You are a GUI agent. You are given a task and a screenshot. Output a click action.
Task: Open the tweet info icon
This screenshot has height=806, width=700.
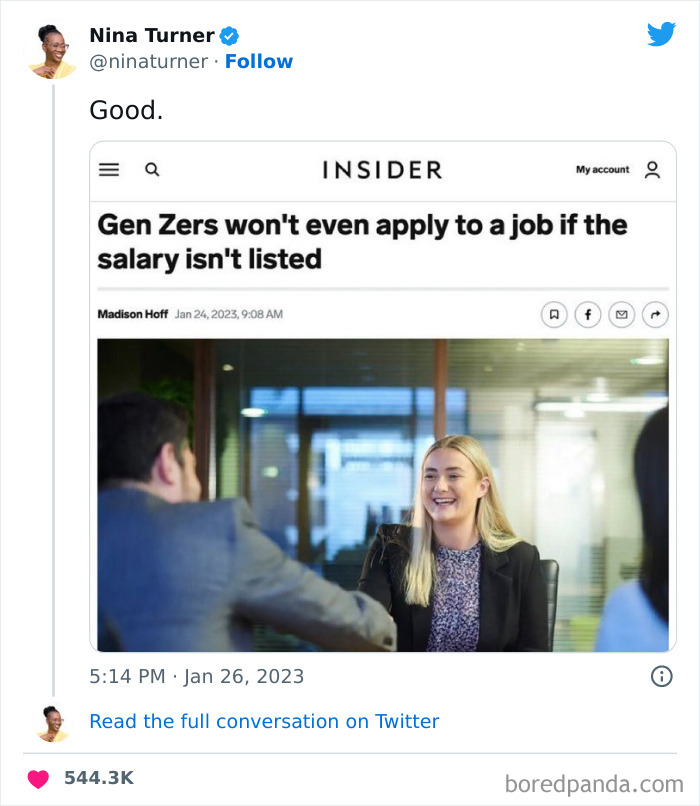[660, 676]
